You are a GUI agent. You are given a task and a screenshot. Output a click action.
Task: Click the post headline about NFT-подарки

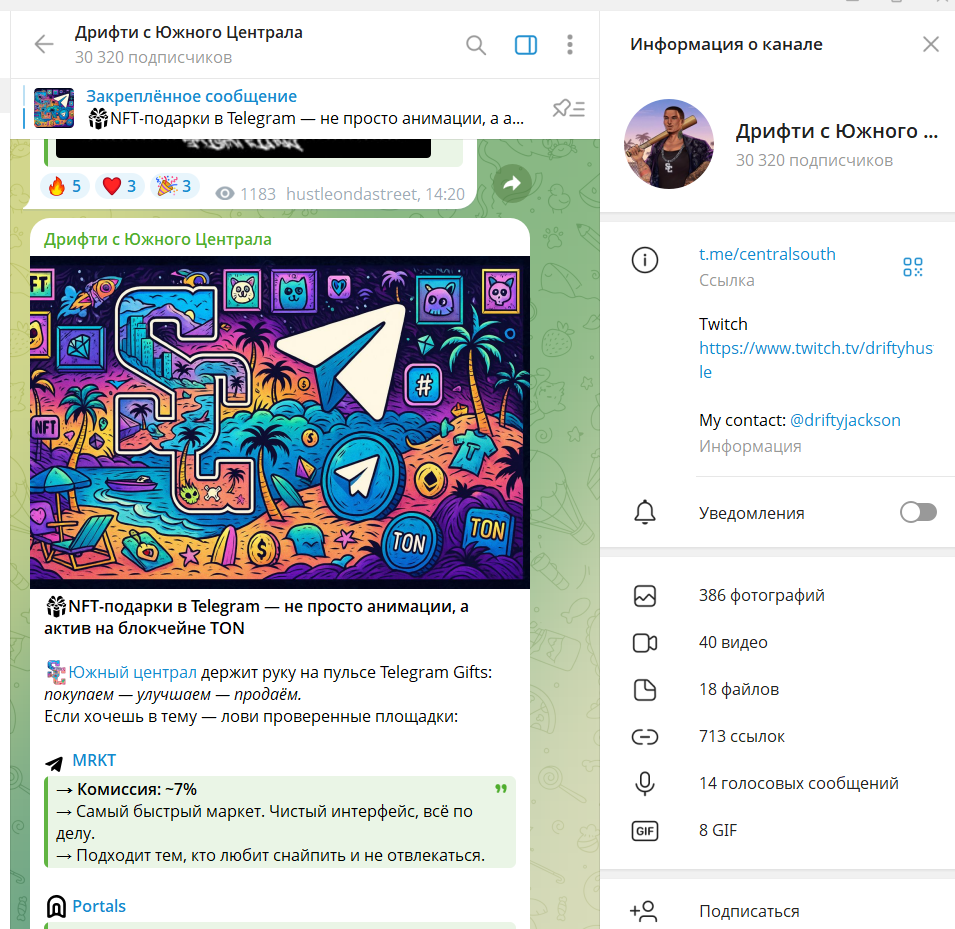tap(256, 617)
